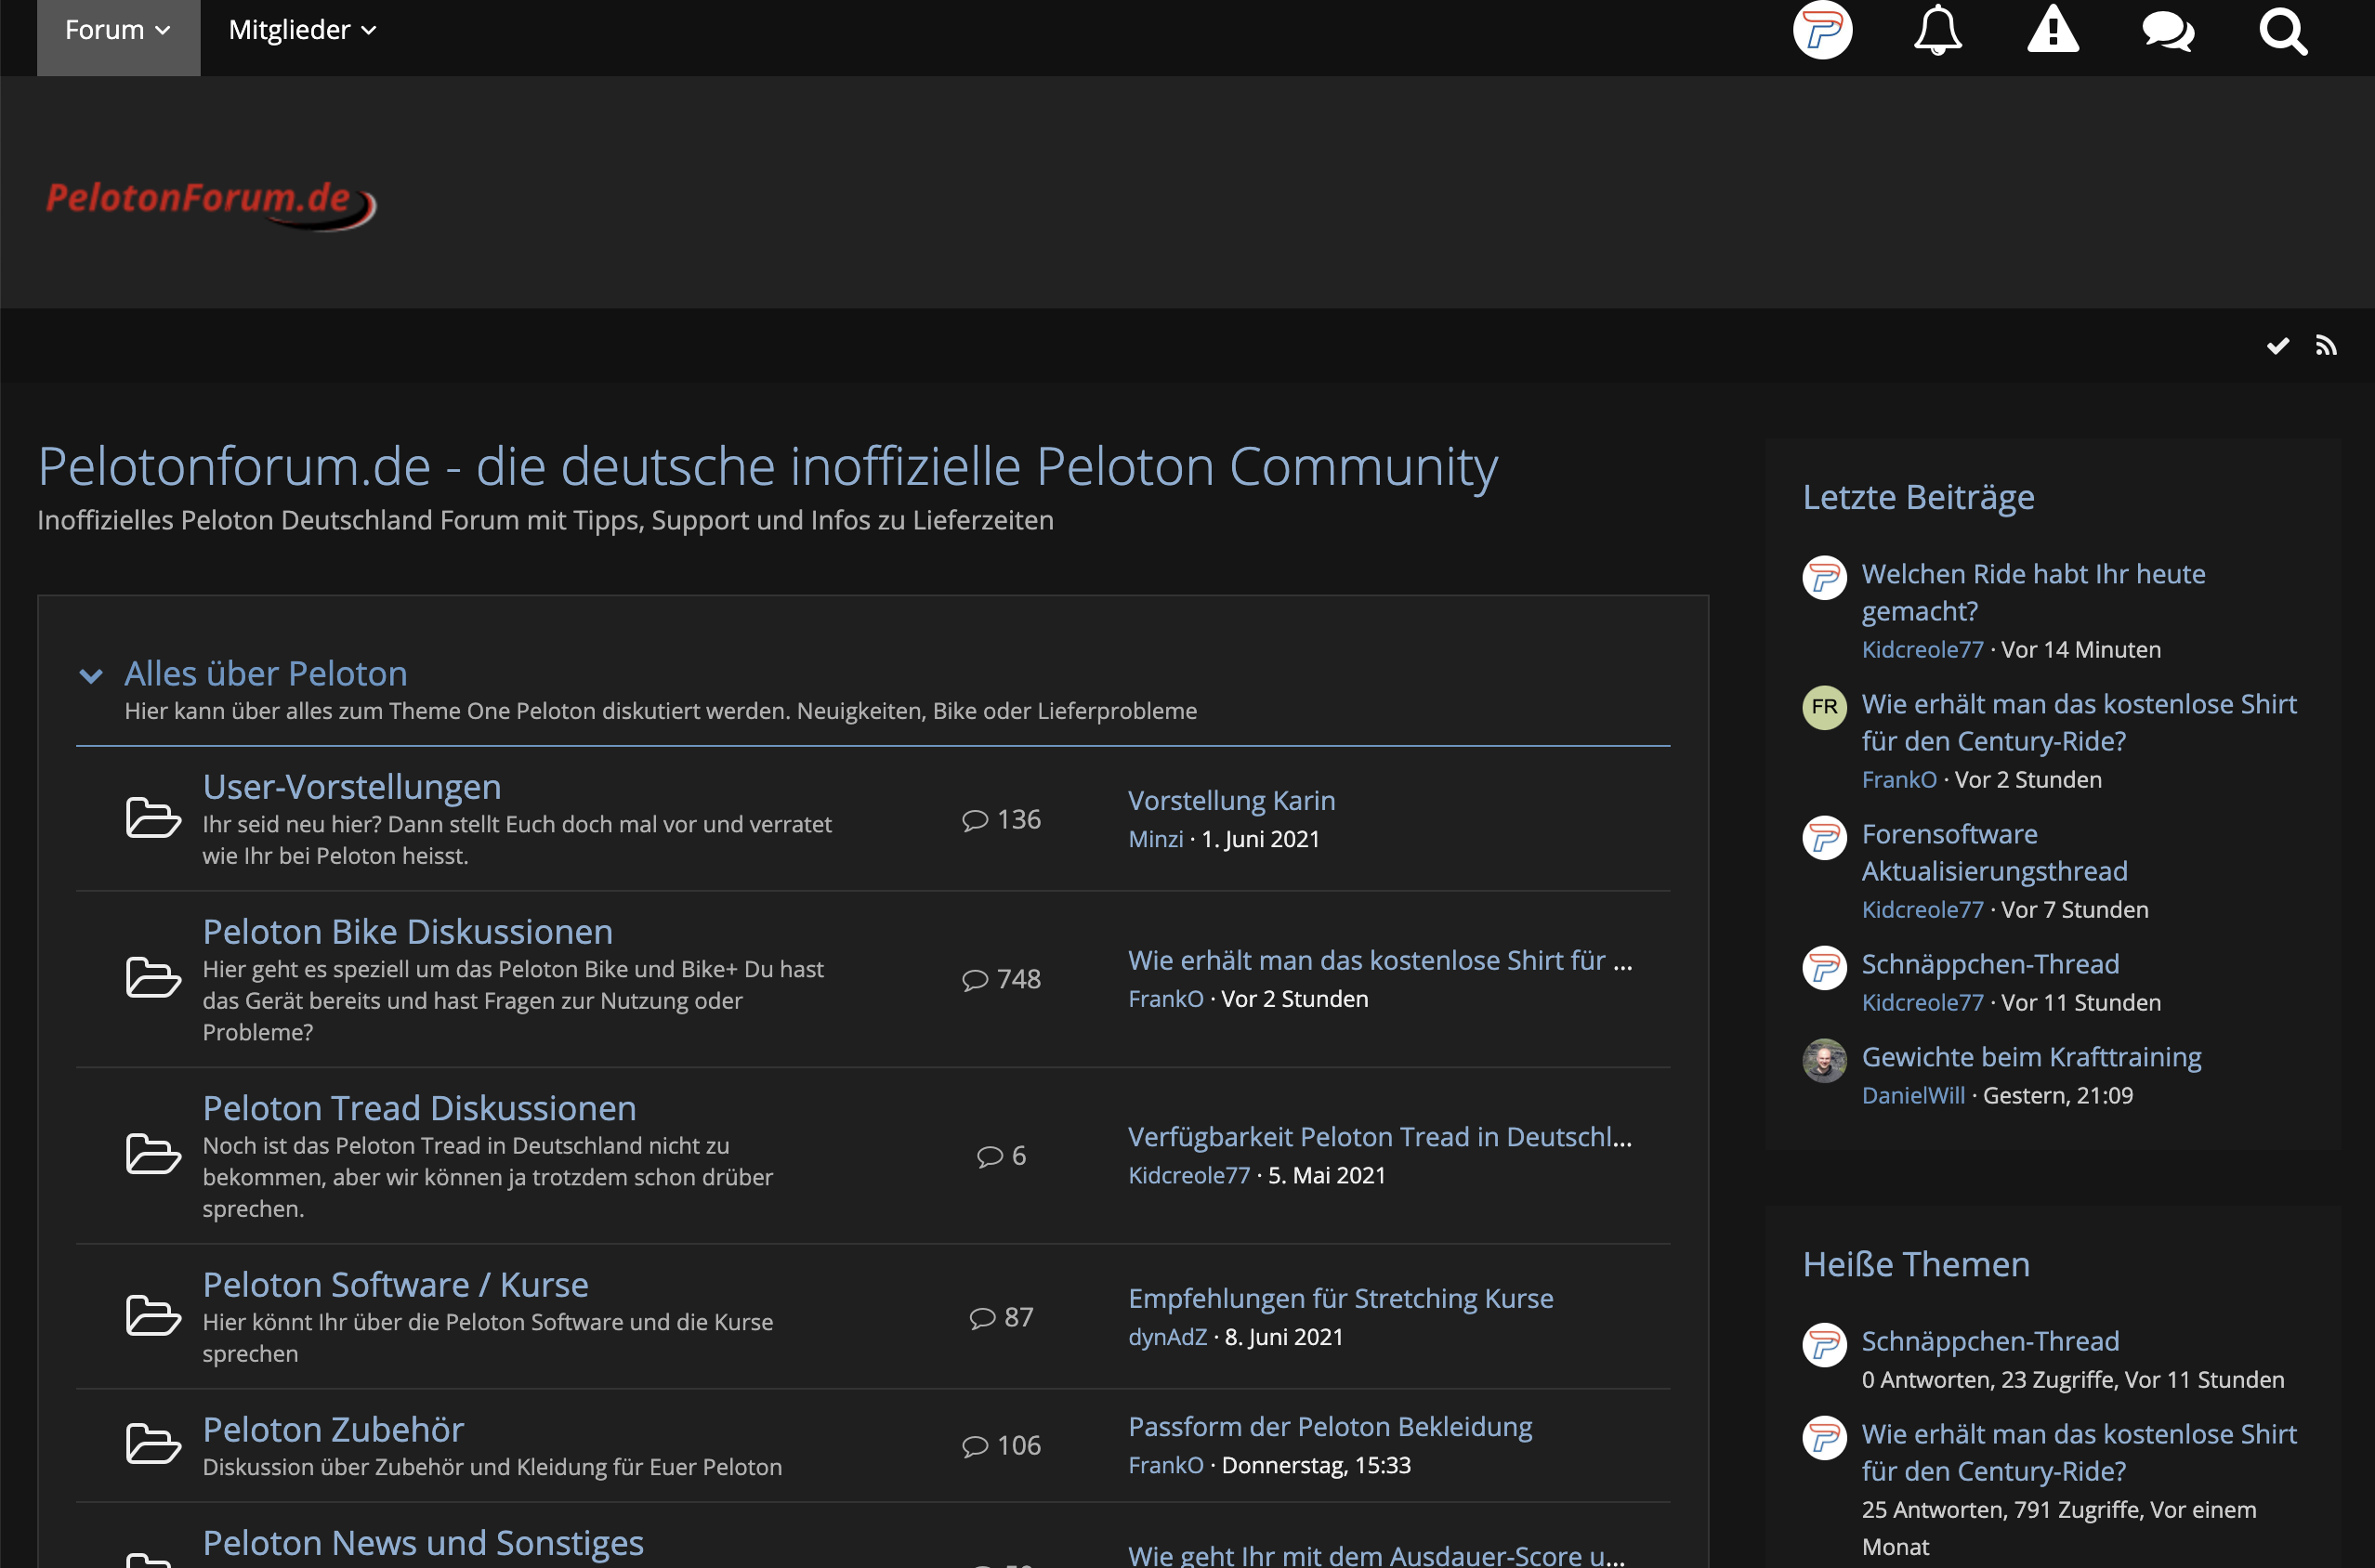Open the 'Vorstellung Karin' thread
2375x1568 pixels.
pos(1232,801)
